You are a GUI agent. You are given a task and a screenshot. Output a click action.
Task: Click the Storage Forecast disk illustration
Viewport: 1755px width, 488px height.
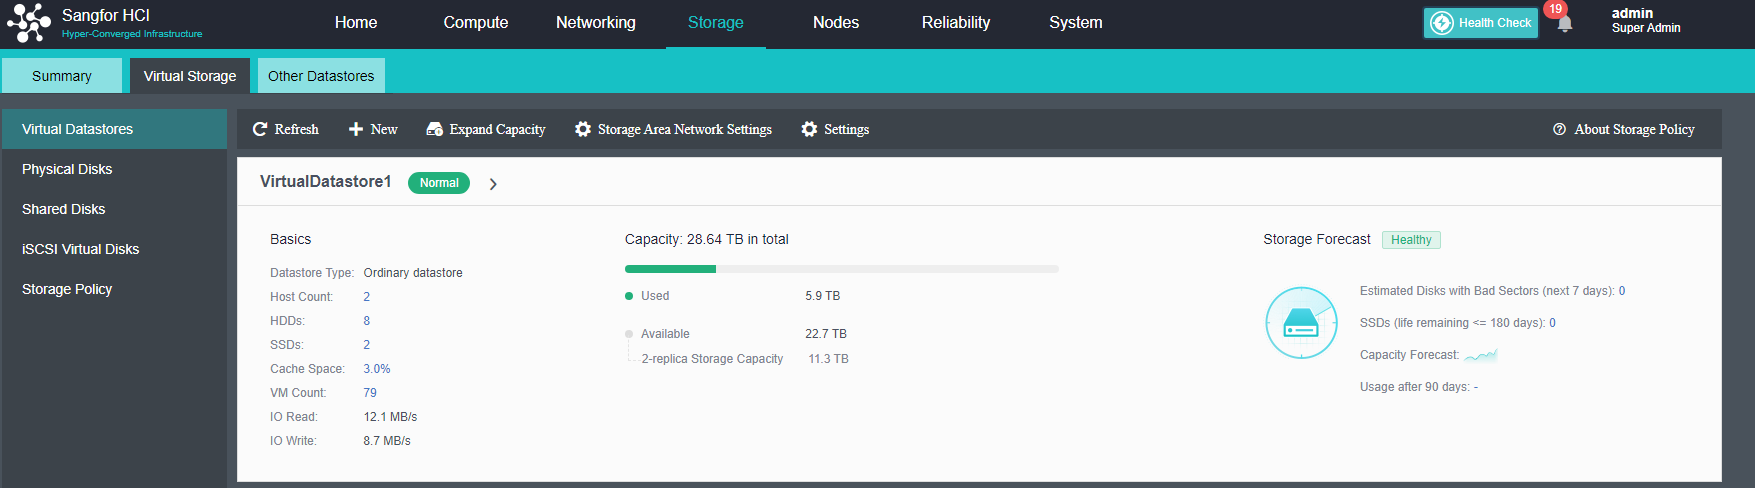(x=1301, y=323)
